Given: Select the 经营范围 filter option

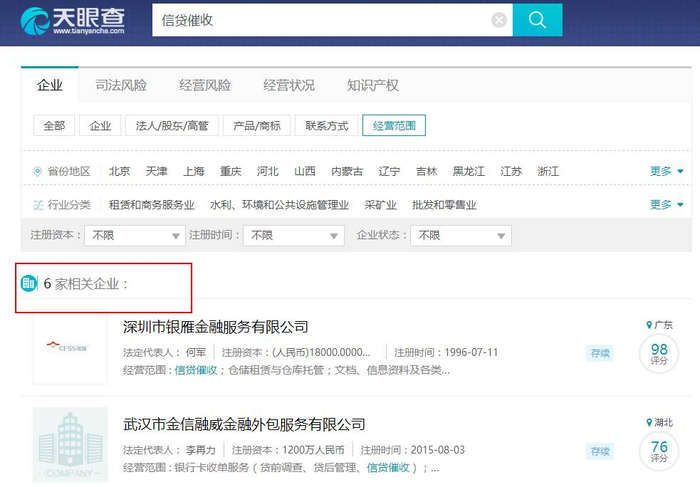Looking at the screenshot, I should 394,125.
